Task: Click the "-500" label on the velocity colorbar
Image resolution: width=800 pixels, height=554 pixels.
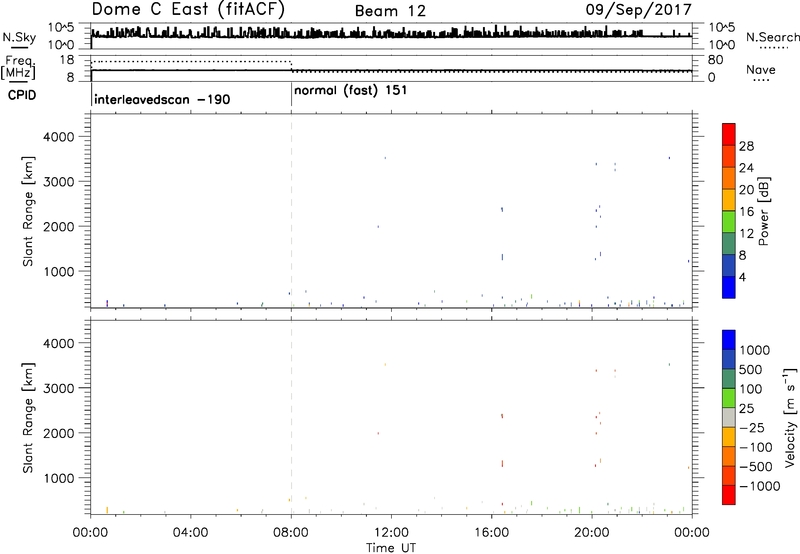Action: [756, 467]
